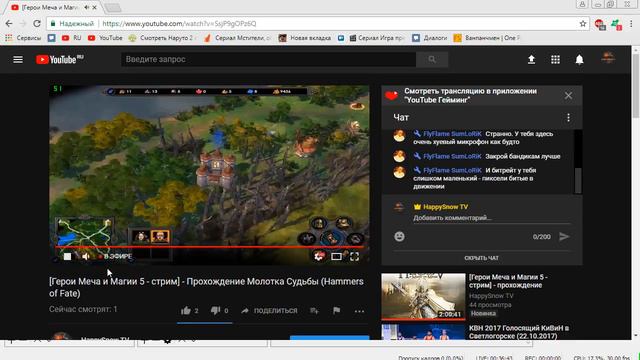640x360 pixels.
Task: Enter fullscreen video mode
Action: point(354,256)
